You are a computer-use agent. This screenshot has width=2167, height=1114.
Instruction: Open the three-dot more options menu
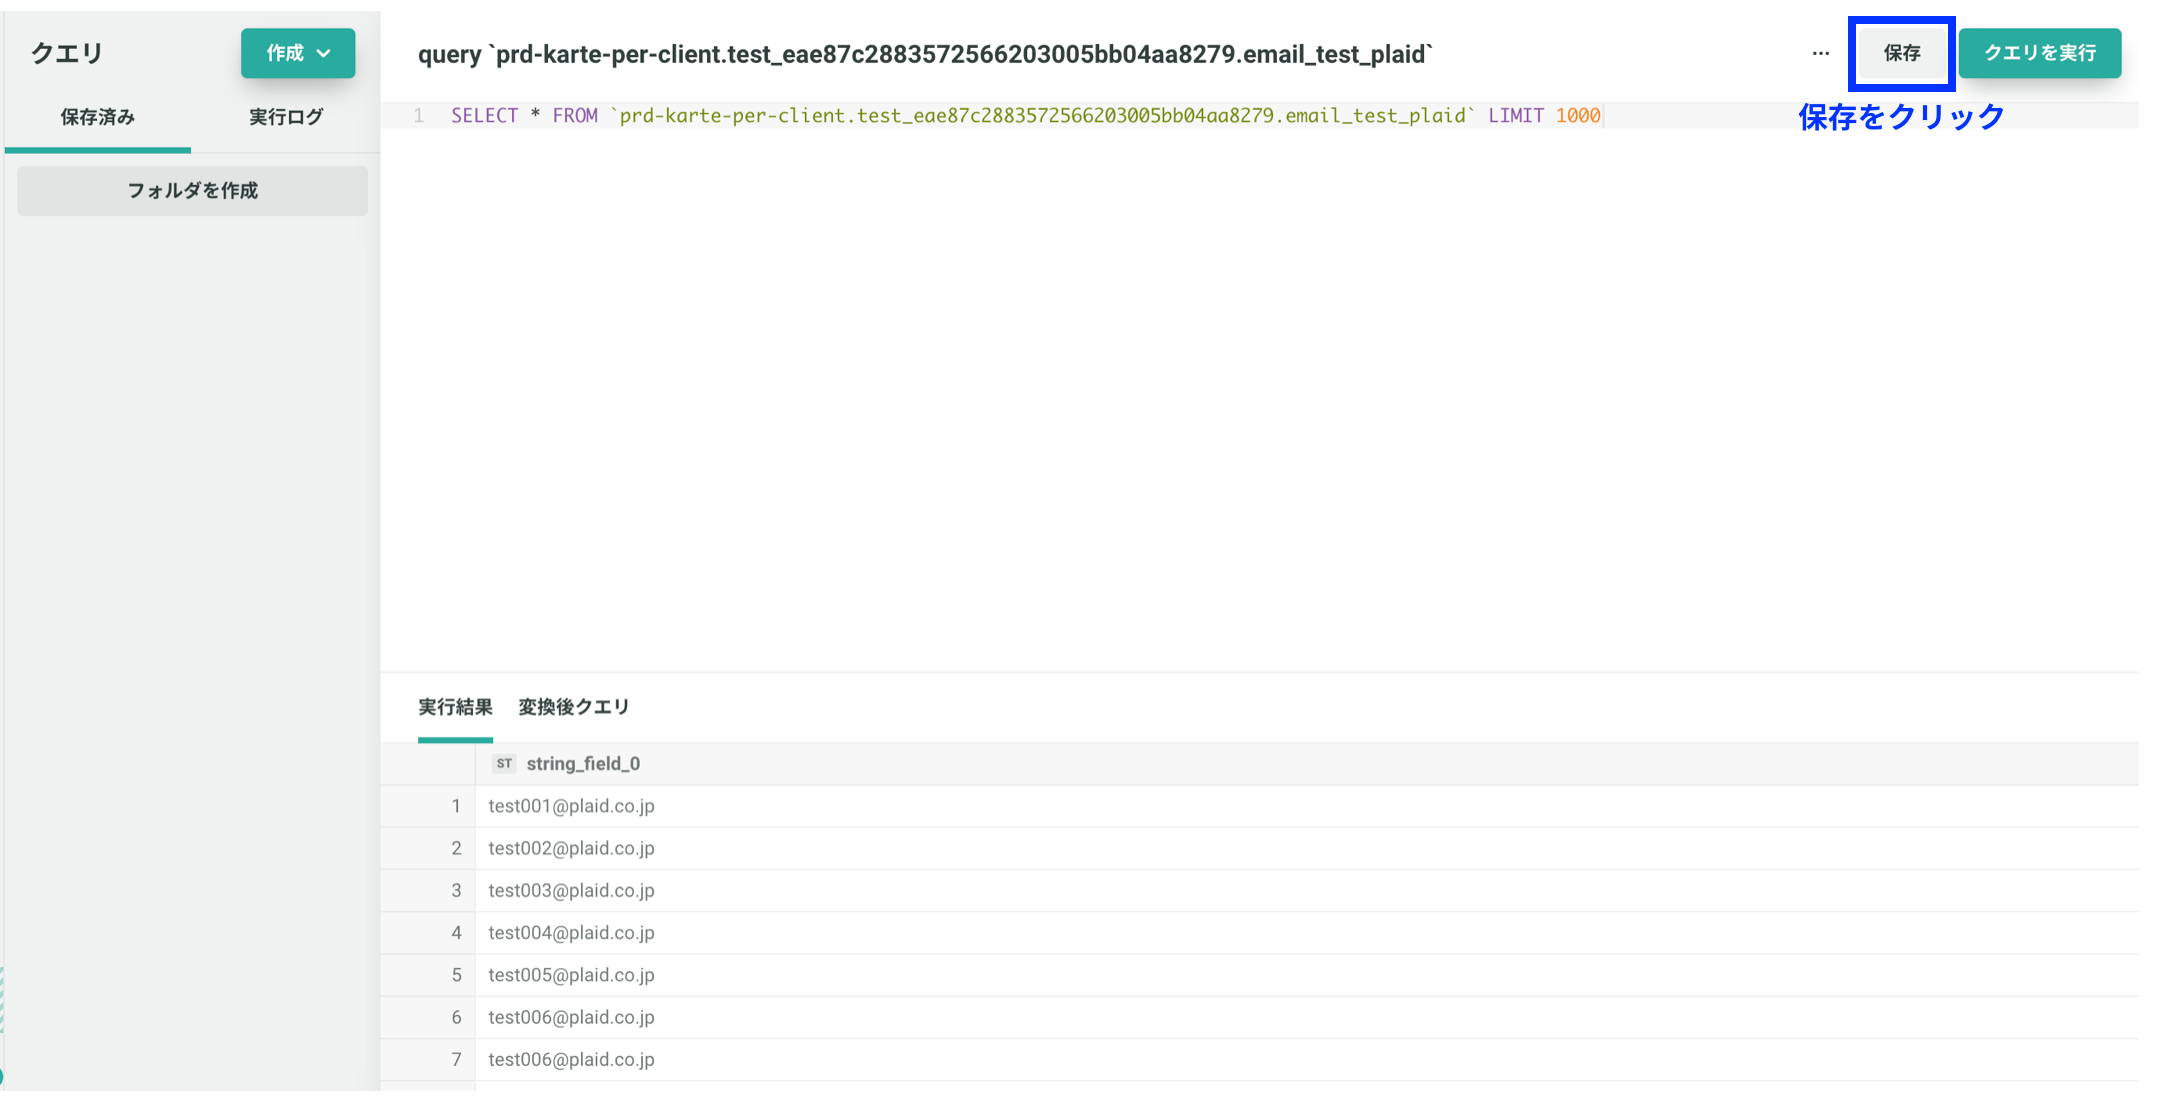[x=1820, y=53]
